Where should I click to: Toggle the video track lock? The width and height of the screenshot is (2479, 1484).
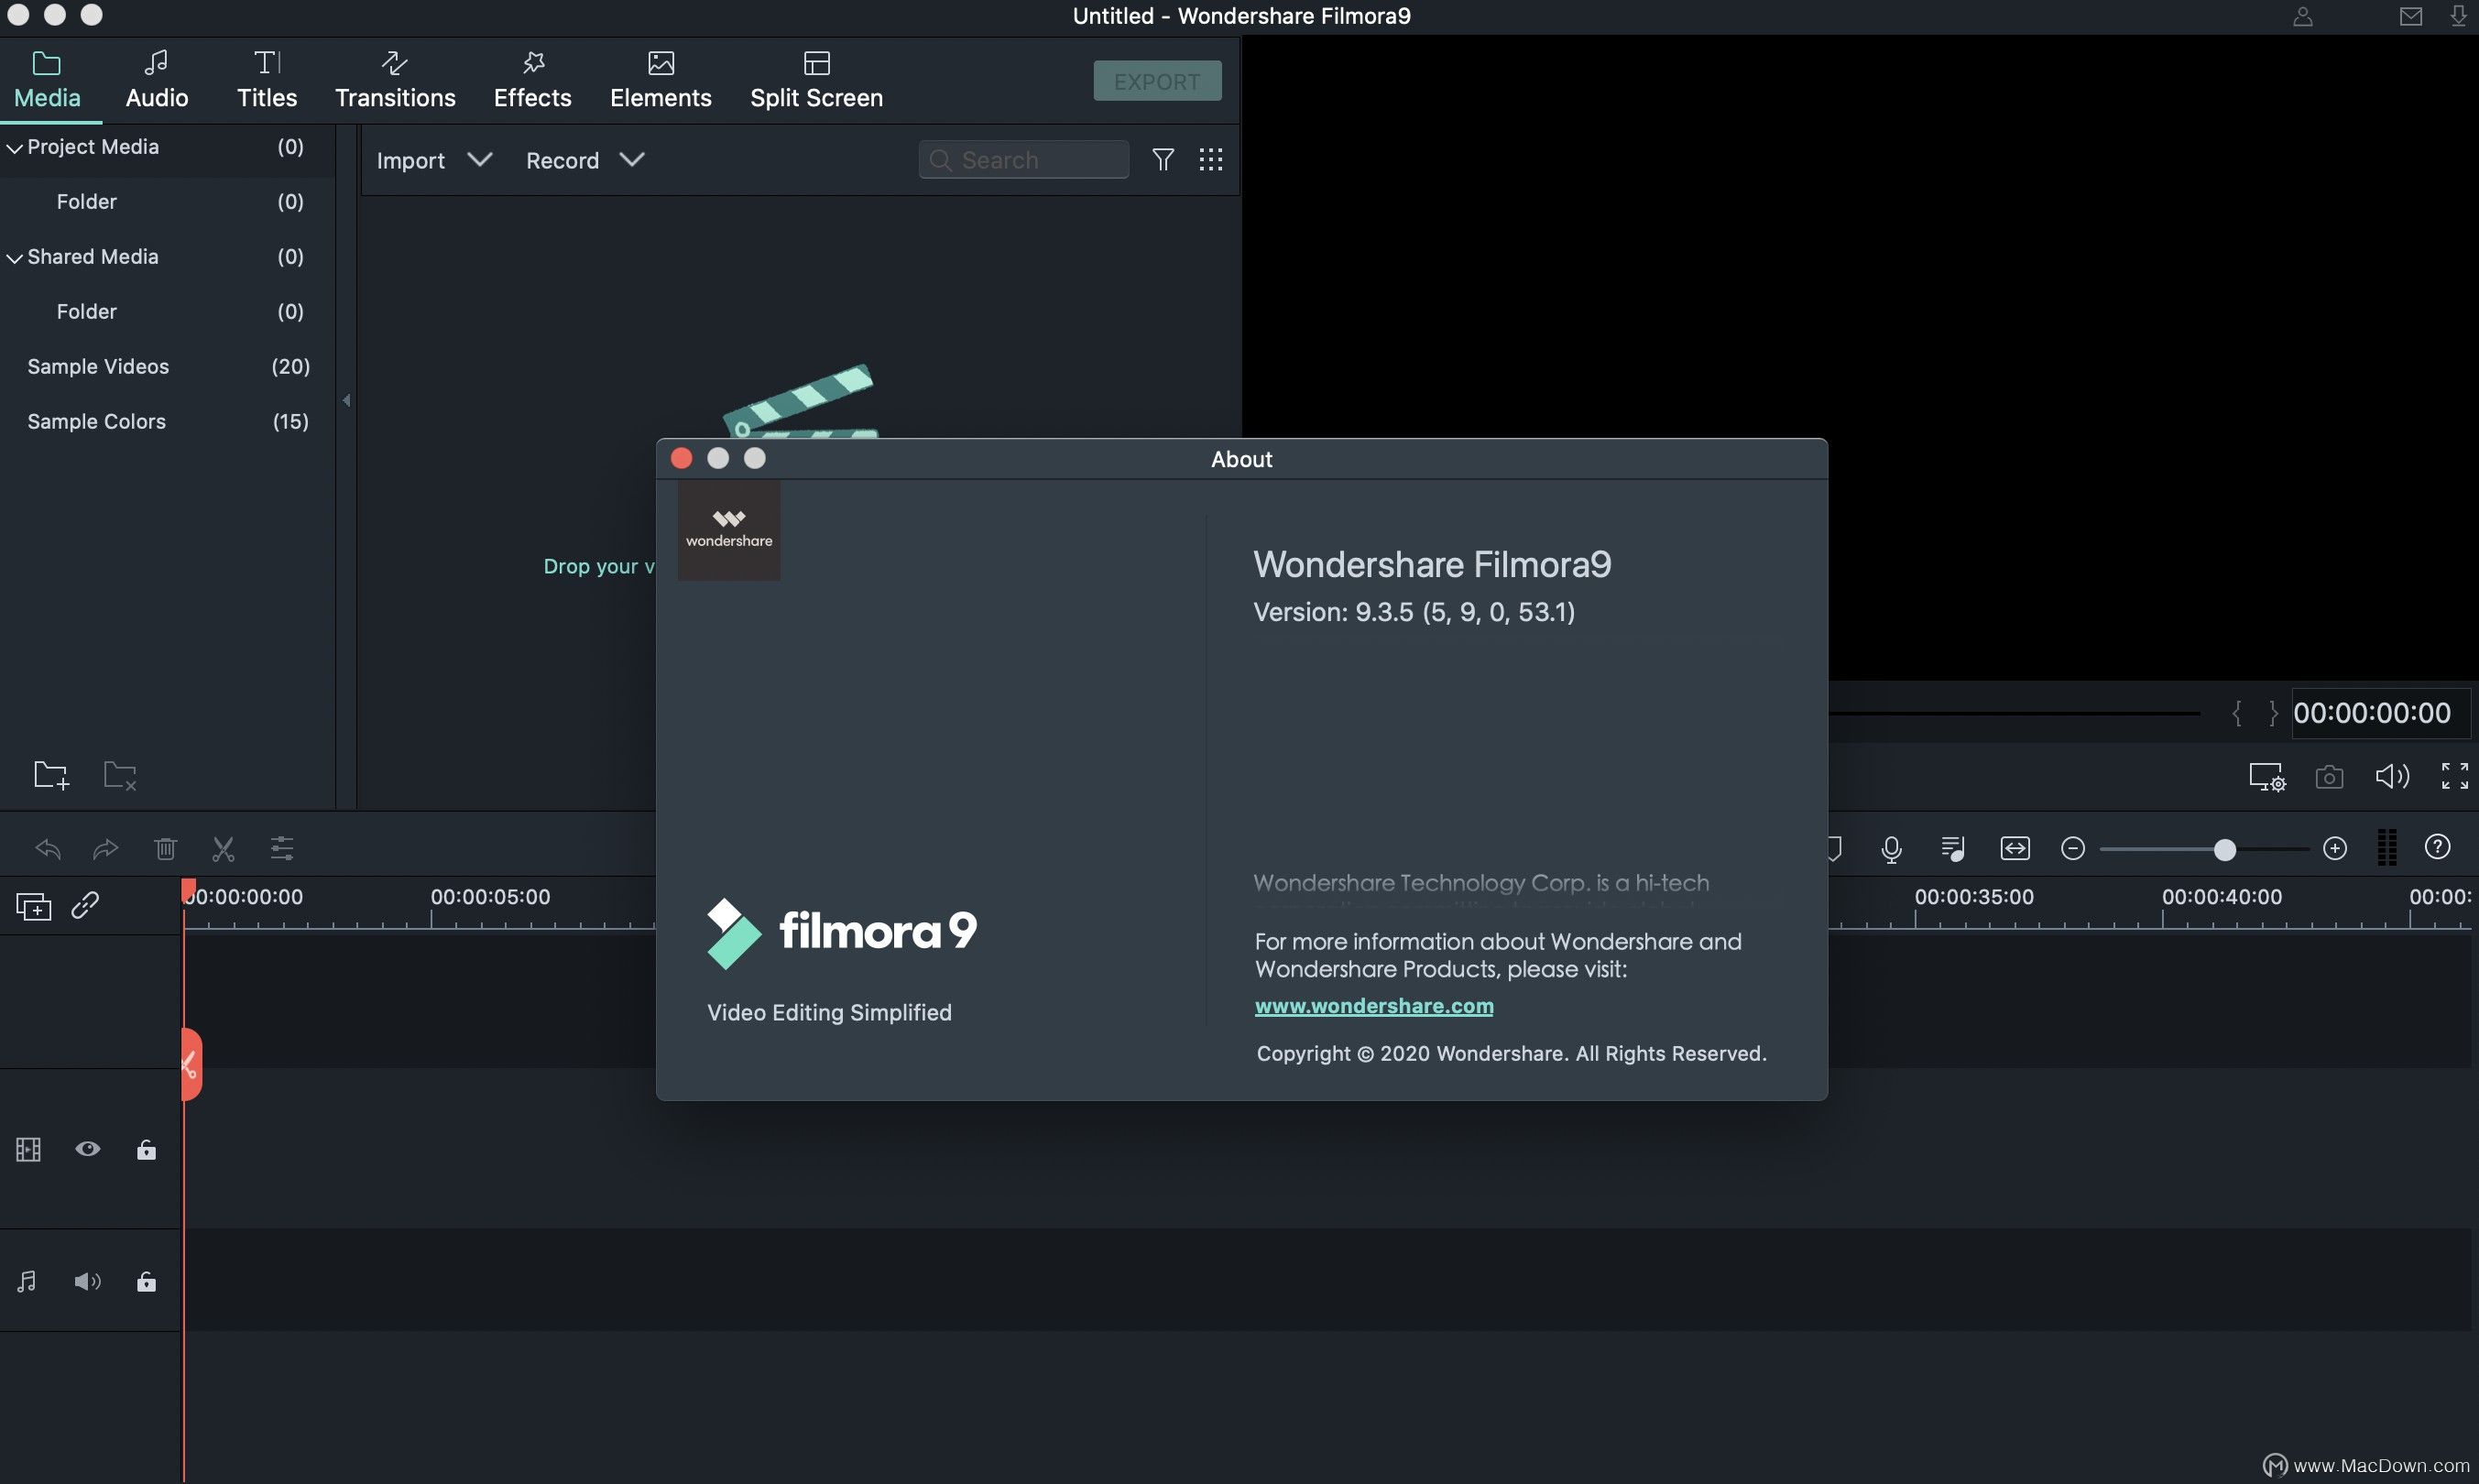pyautogui.click(x=146, y=1150)
